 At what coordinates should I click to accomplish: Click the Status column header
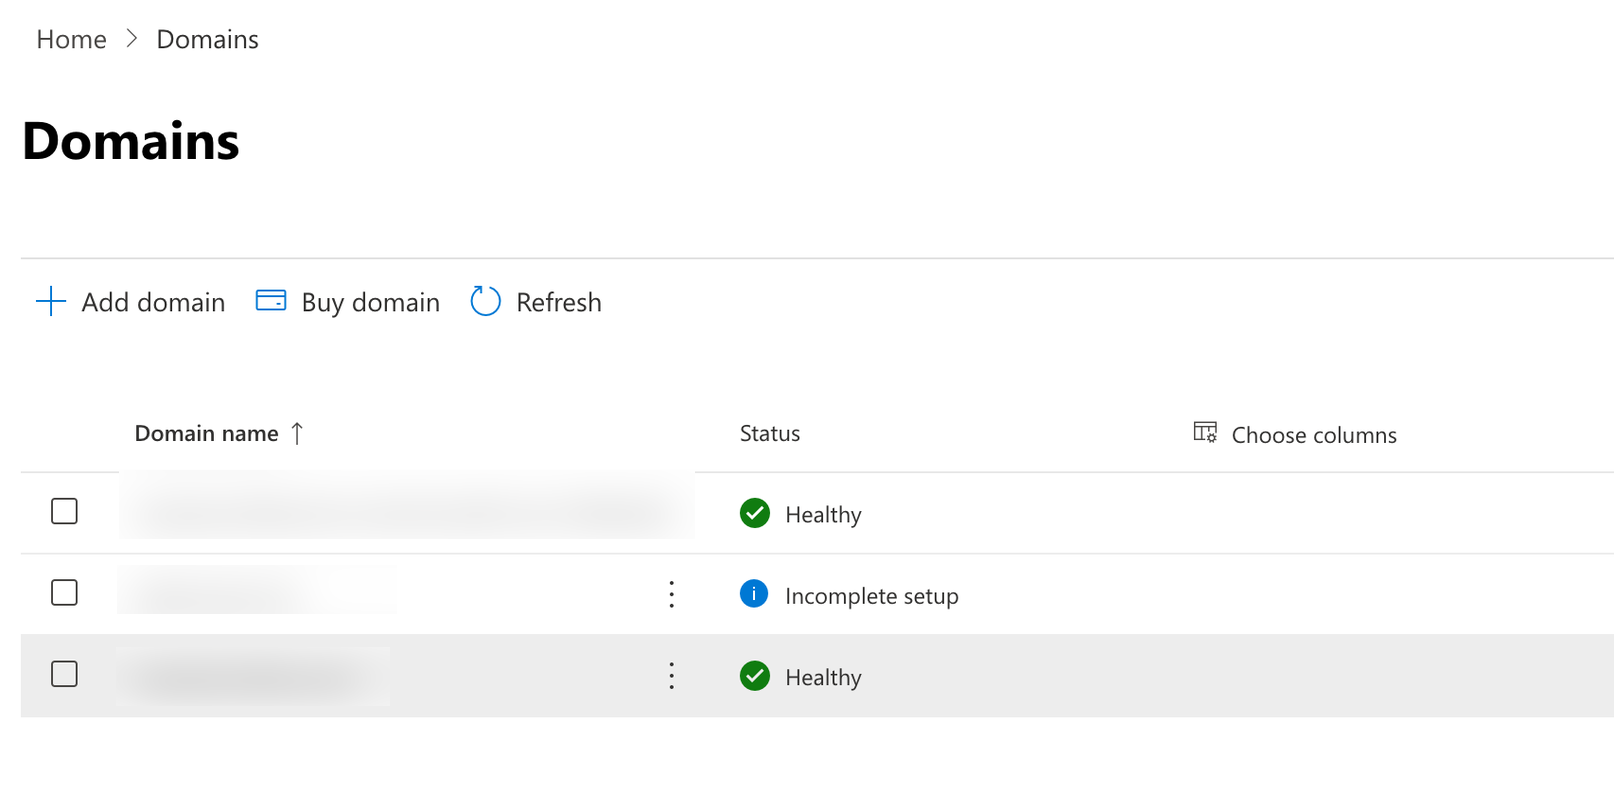coord(769,433)
